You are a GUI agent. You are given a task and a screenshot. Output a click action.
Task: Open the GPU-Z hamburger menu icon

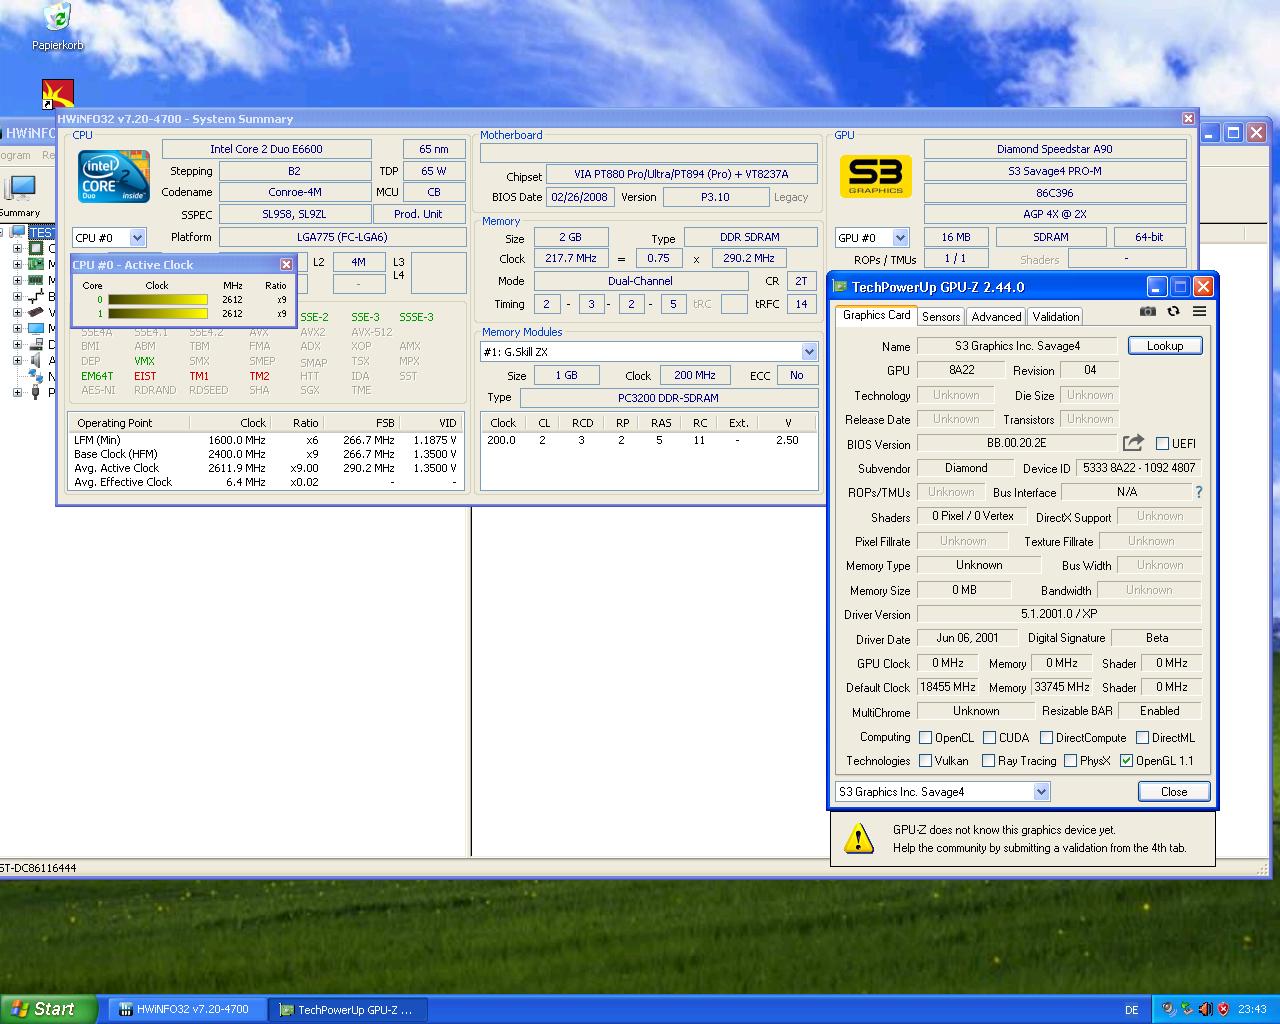pos(1199,311)
